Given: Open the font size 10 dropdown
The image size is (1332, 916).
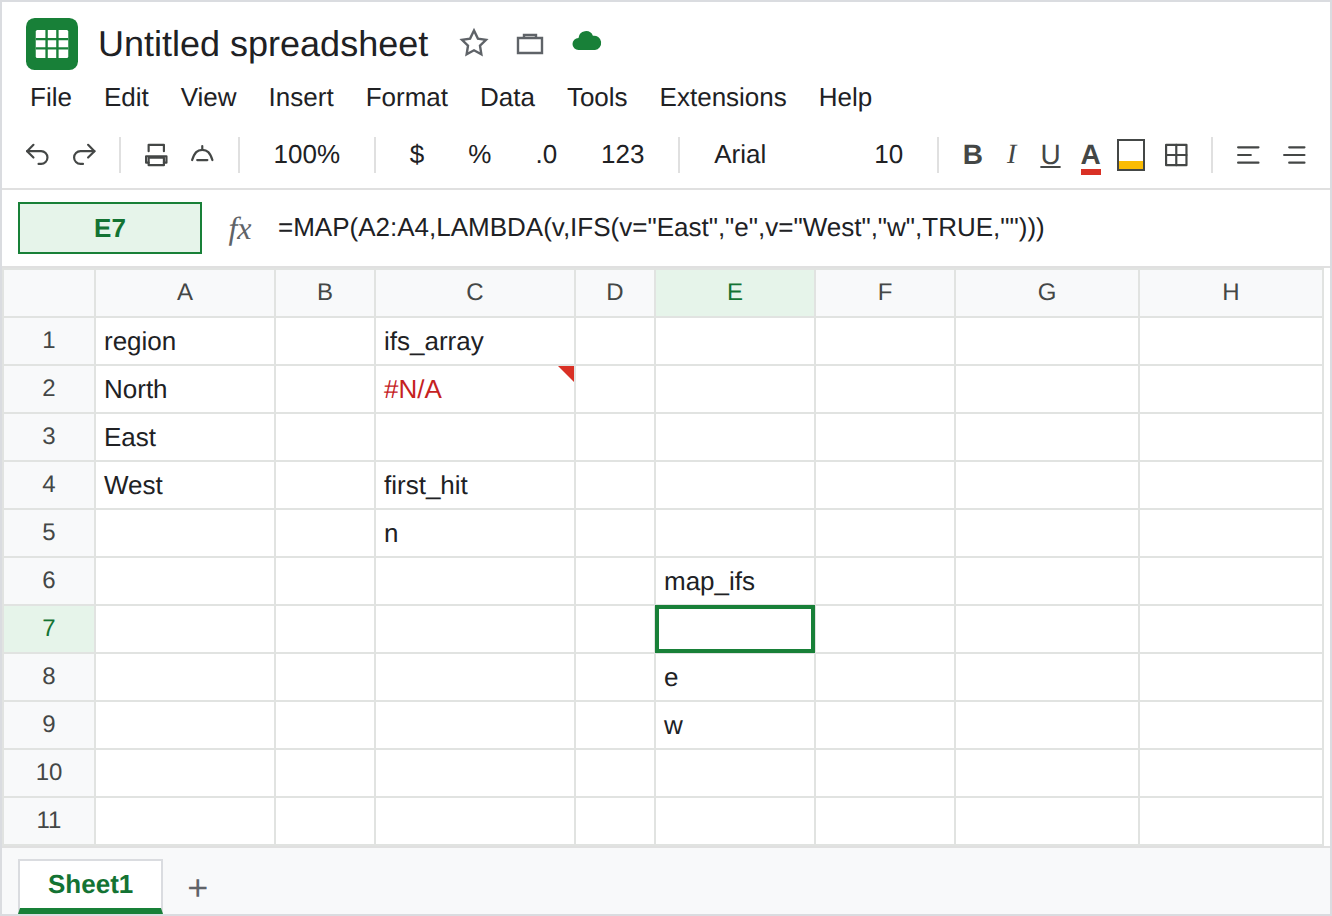Looking at the screenshot, I should pos(889,155).
